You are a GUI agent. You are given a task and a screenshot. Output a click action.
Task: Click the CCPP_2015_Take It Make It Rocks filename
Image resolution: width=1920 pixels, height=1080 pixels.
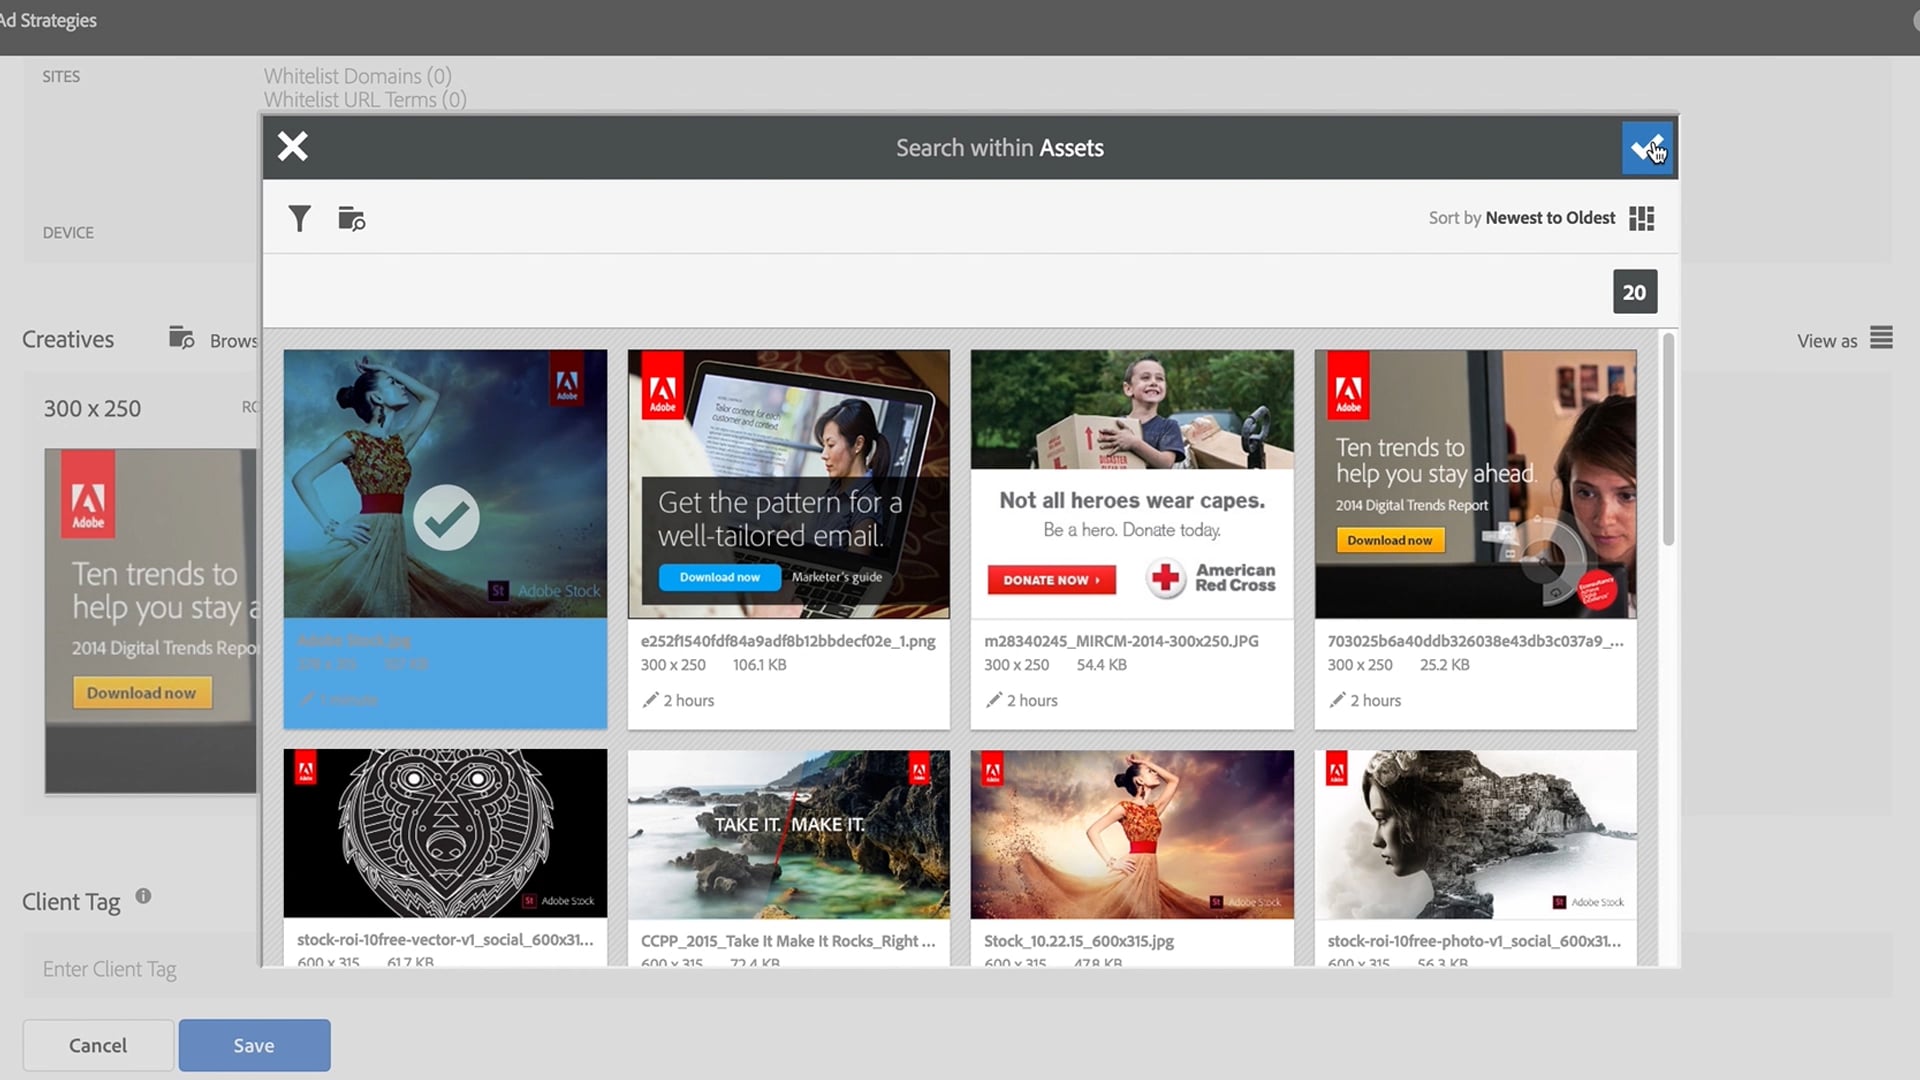click(788, 941)
